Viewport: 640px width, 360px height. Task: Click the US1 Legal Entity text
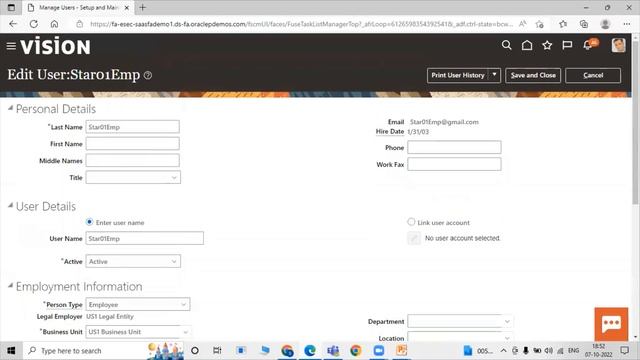110,316
